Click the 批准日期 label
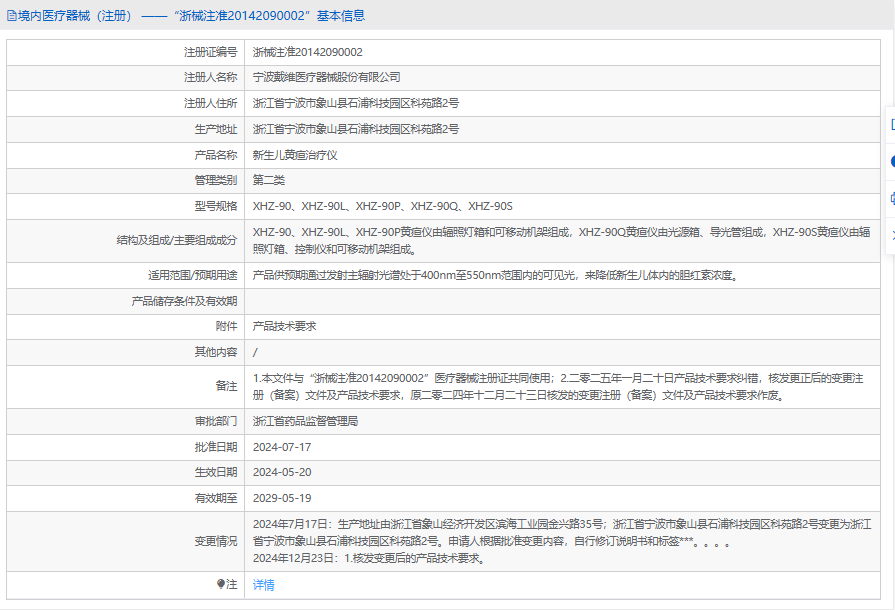 click(x=216, y=447)
